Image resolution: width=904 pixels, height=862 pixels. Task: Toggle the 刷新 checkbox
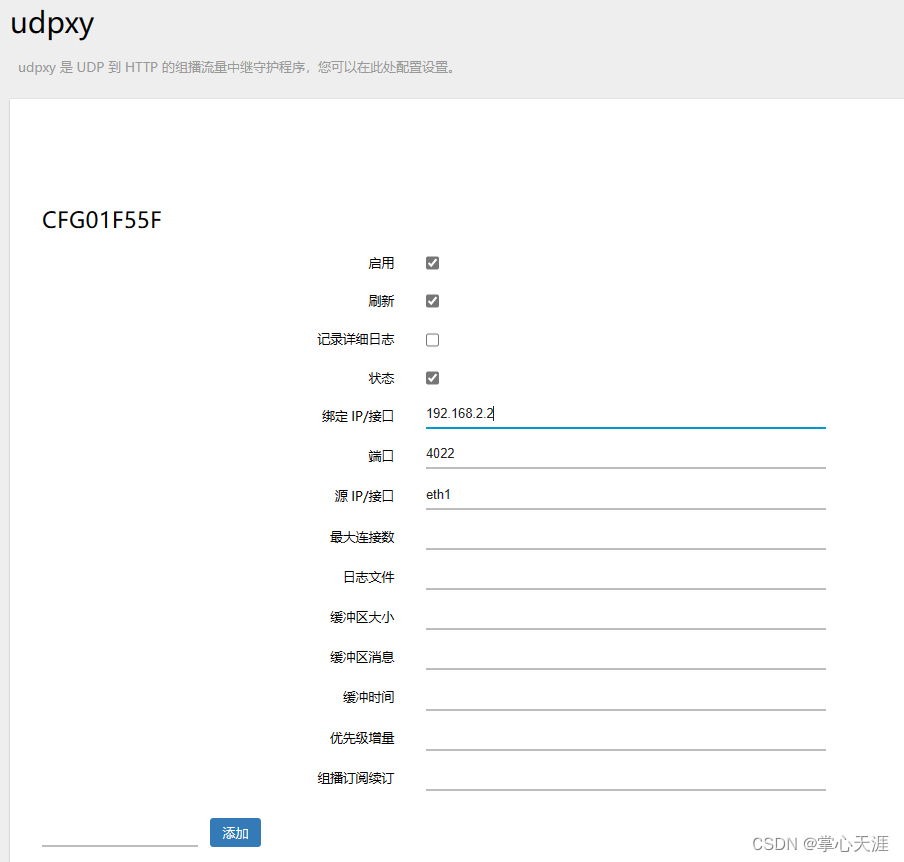(x=432, y=301)
